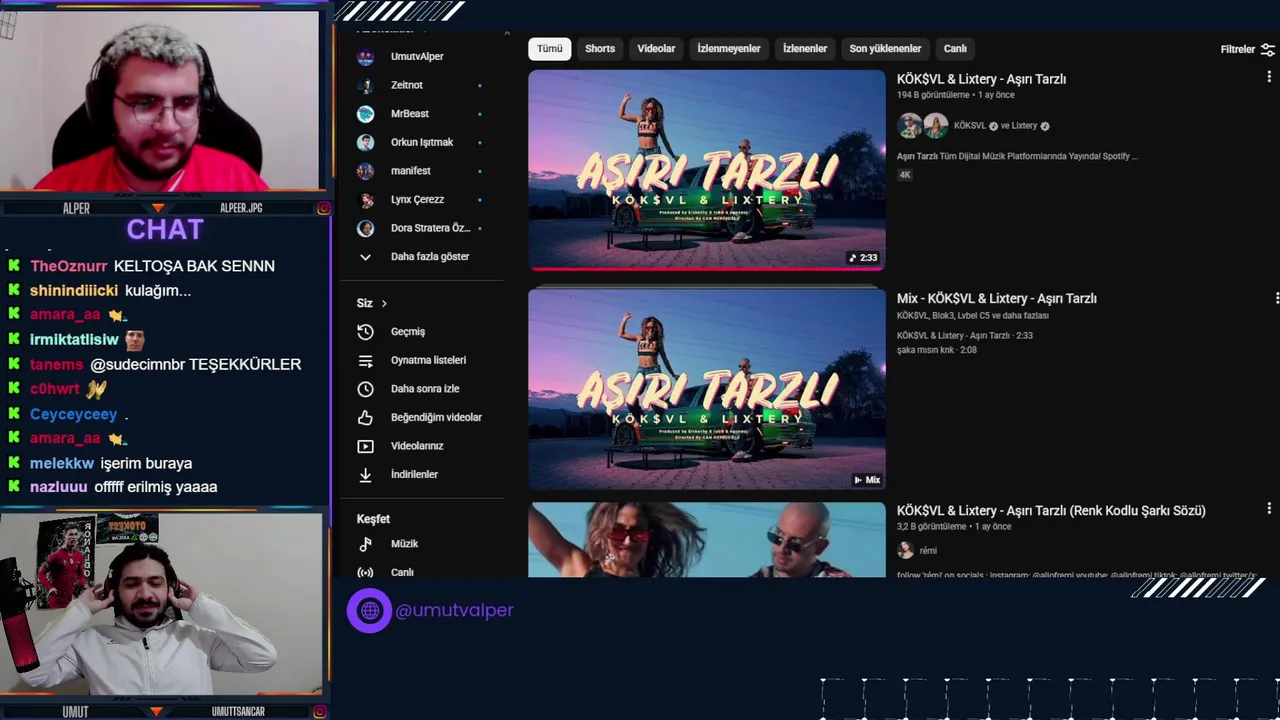This screenshot has width=1280, height=720.
Task: Click the @umutvalper handle text
Action: point(454,610)
